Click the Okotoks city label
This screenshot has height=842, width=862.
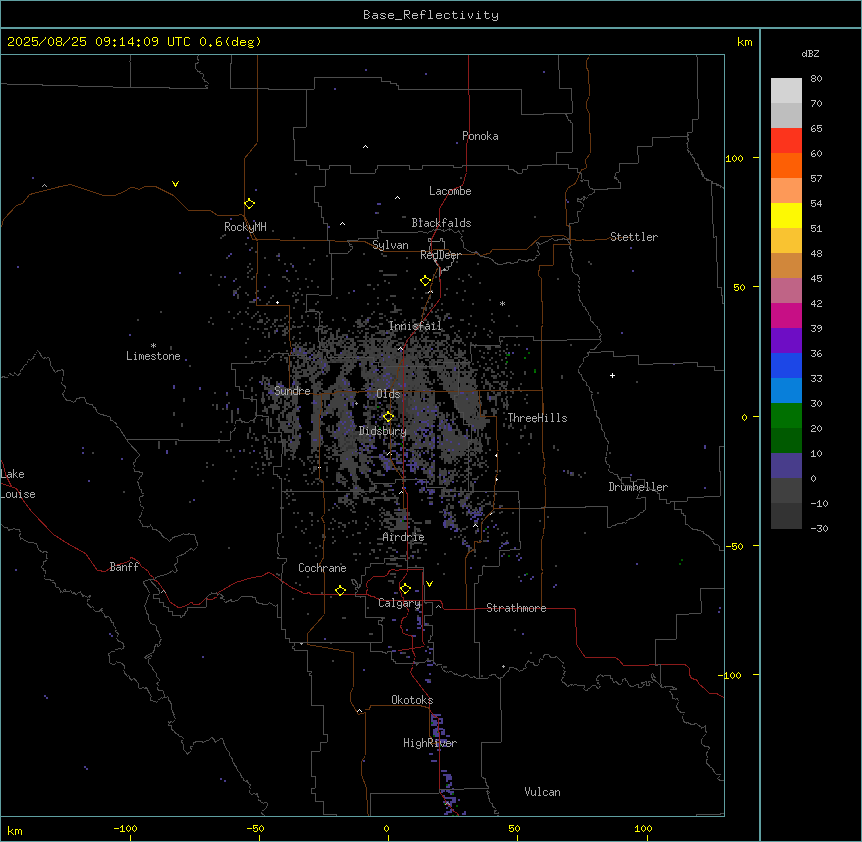coord(412,700)
